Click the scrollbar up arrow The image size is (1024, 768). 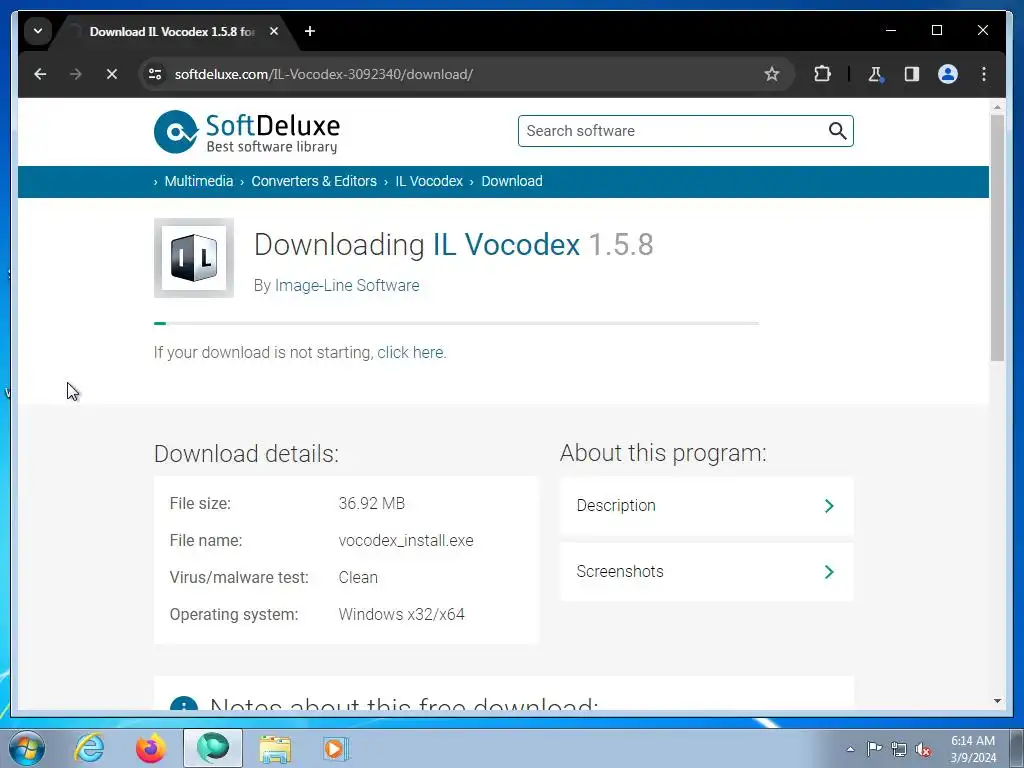pos(997,106)
